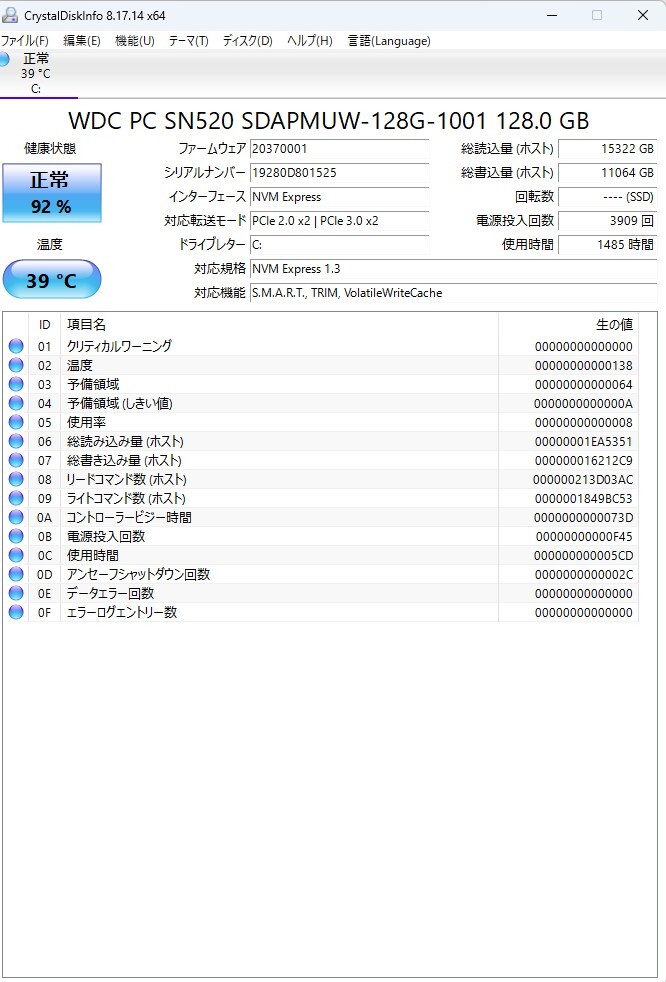This screenshot has width=666, height=982.
Task: Click the interface field NVM Express
Action: pos(339,197)
